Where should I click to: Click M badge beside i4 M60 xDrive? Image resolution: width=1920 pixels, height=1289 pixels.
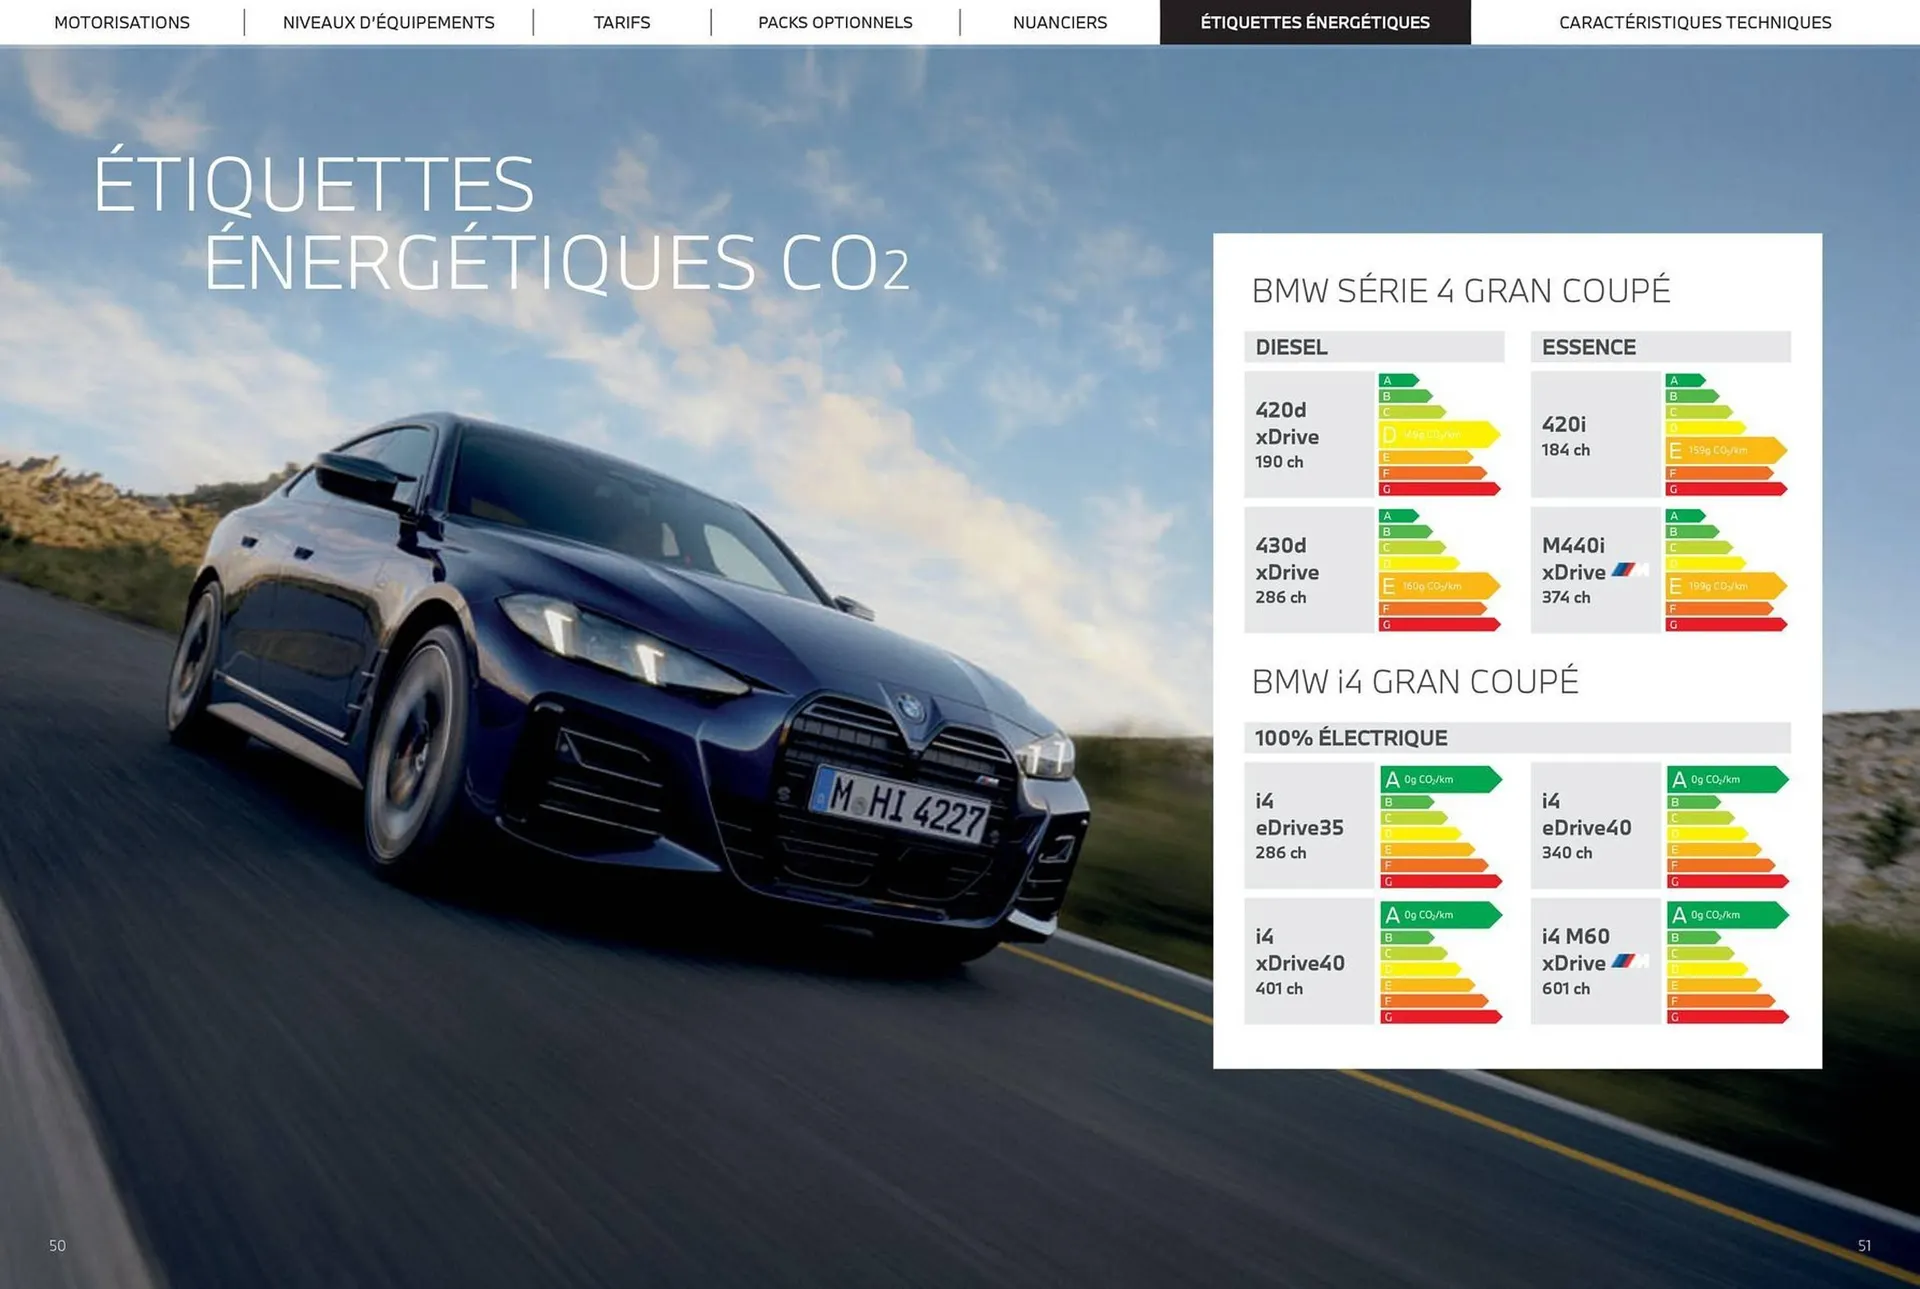coord(1629,961)
